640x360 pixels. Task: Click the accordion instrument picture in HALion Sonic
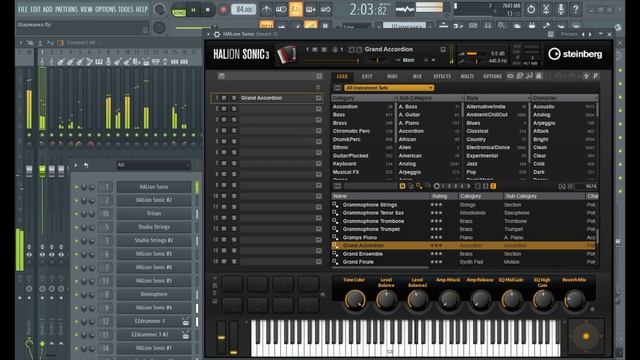[287, 54]
